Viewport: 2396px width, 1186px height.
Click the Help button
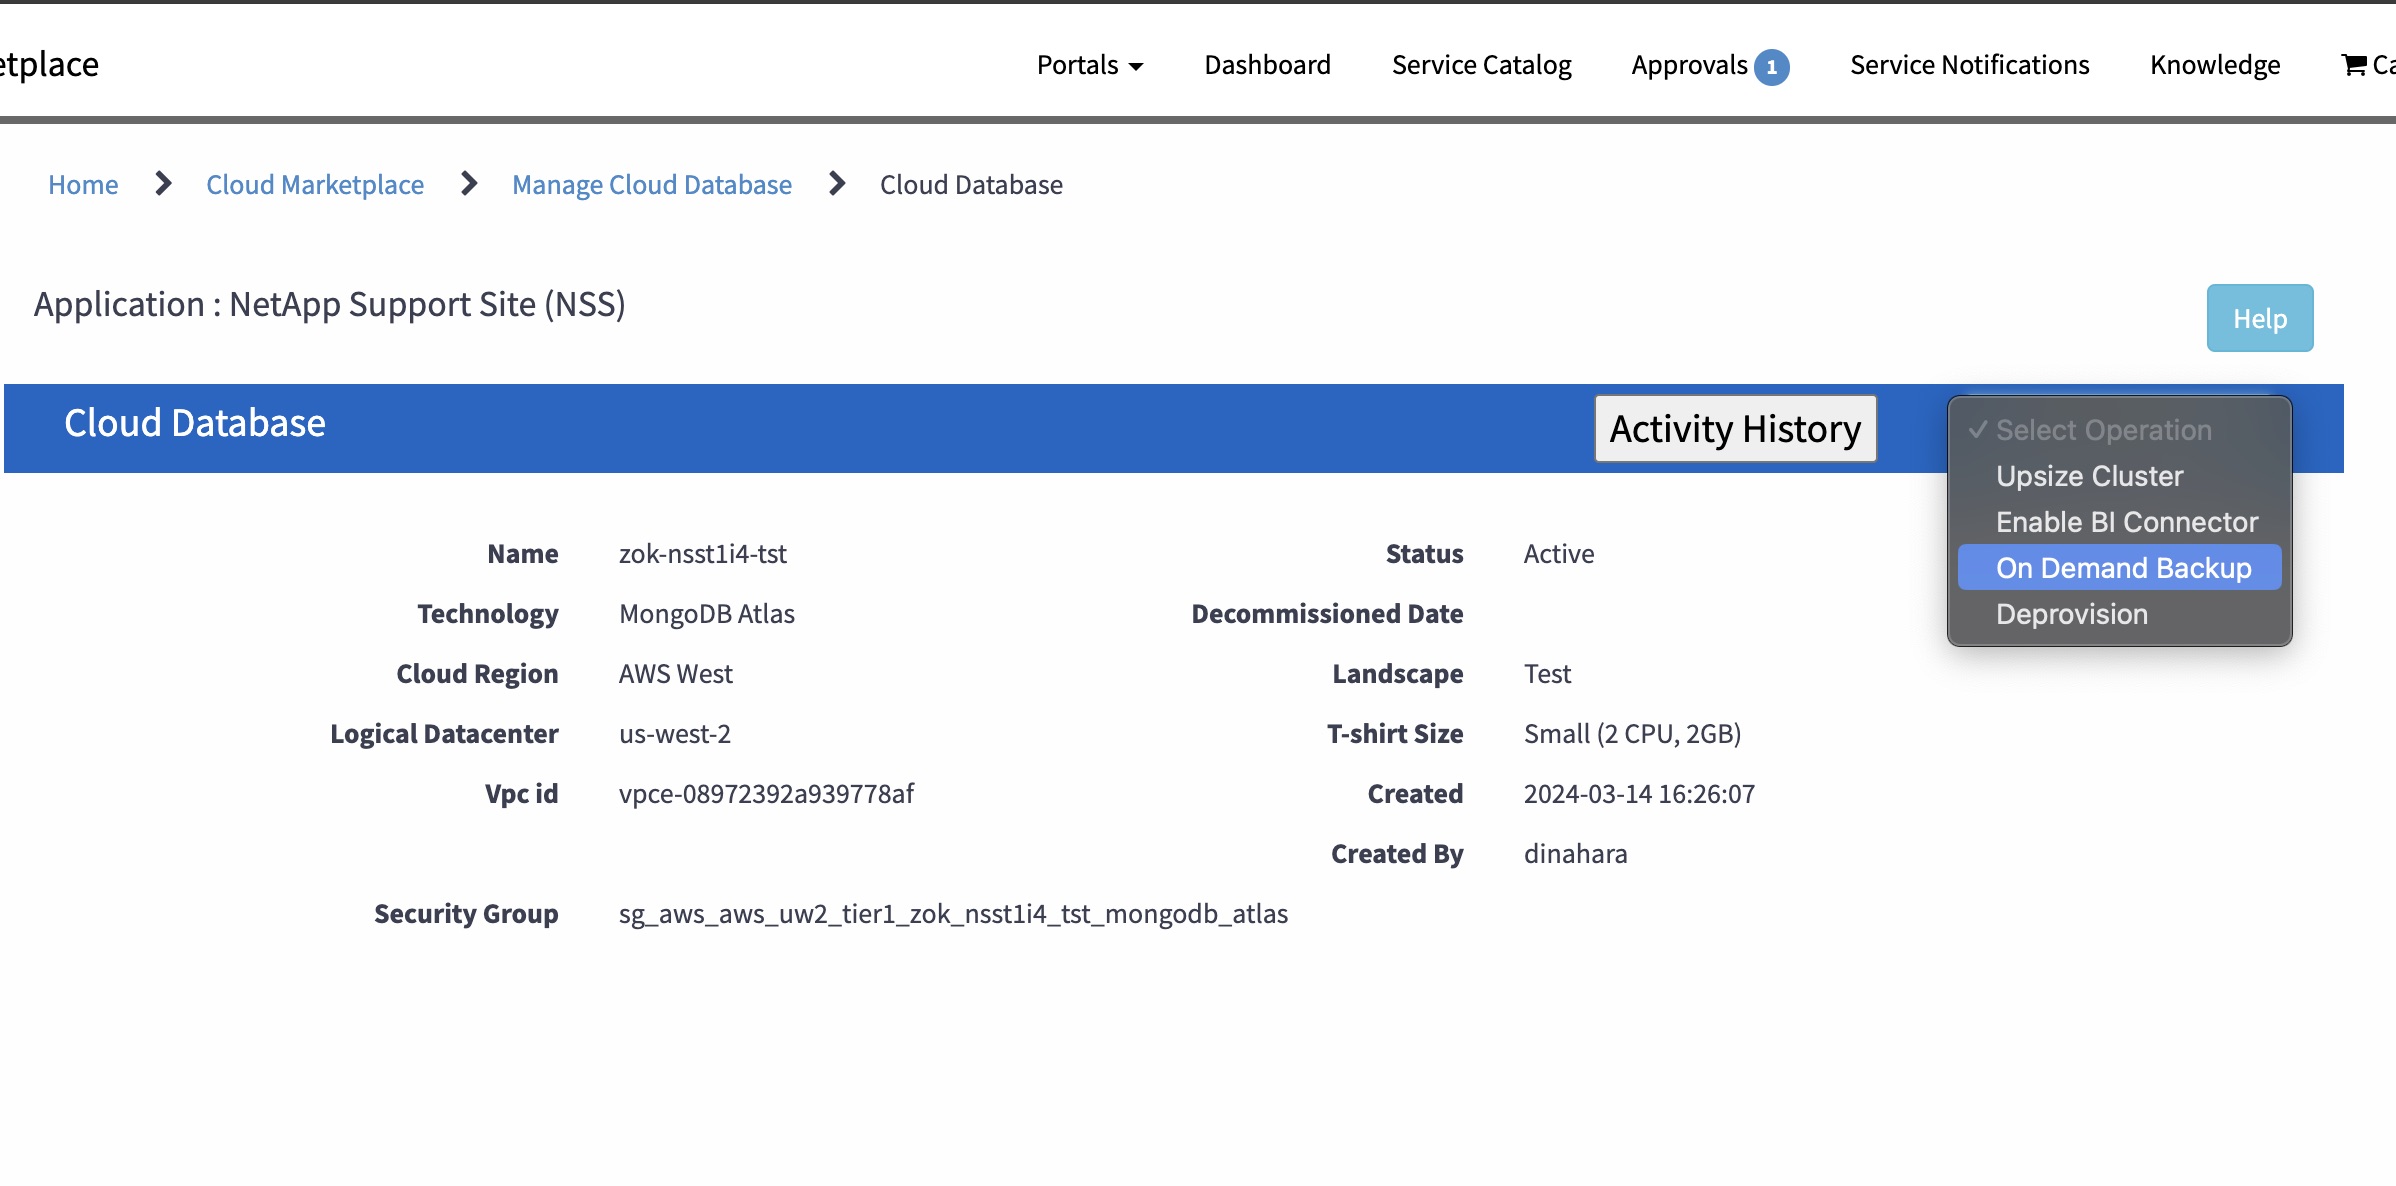tap(2260, 318)
